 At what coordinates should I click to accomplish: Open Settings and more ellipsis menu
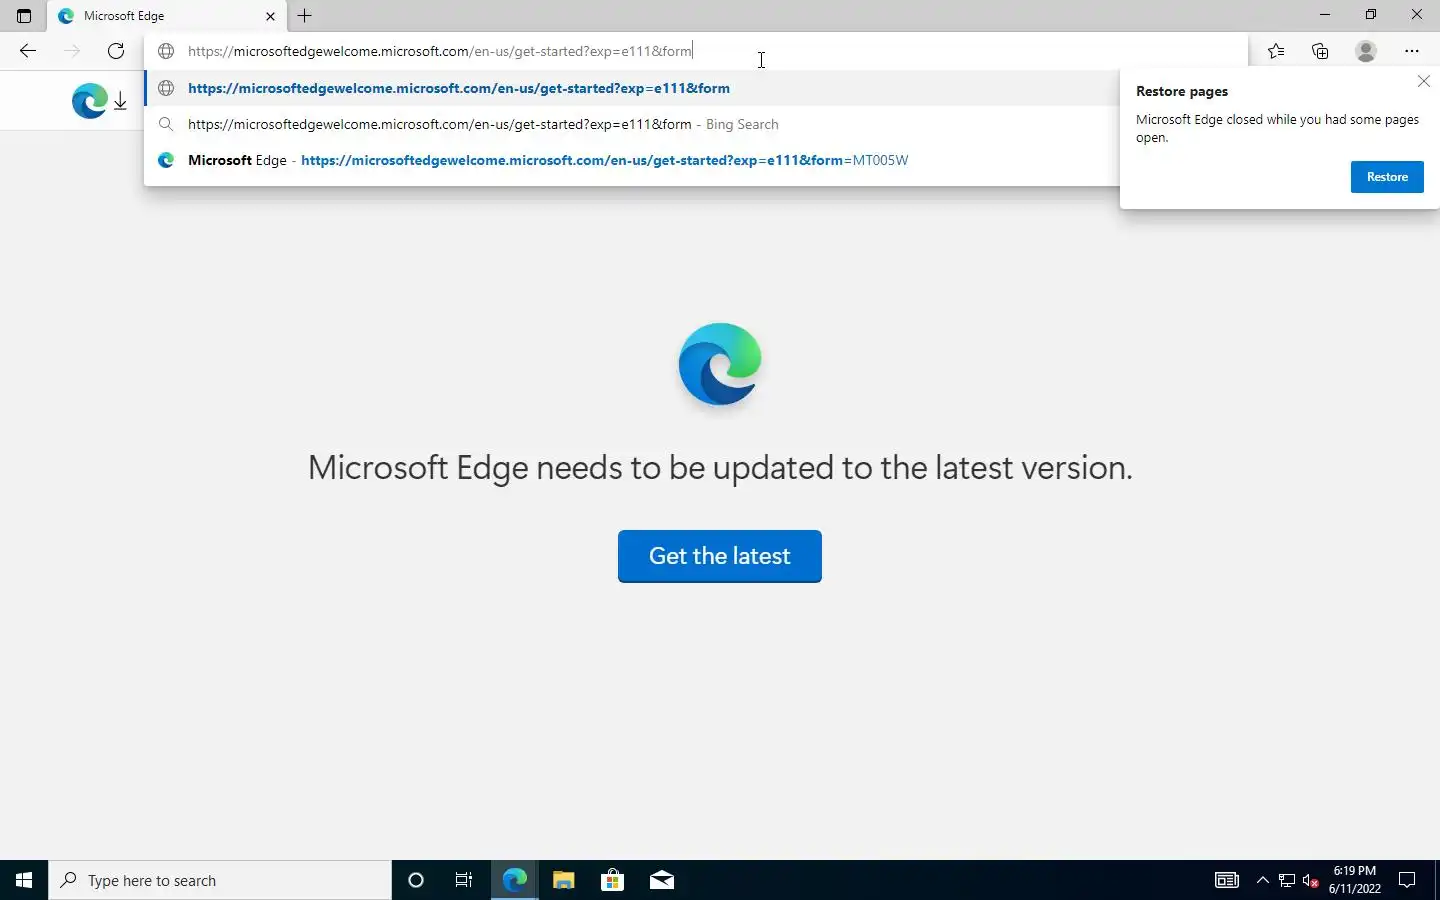(x=1412, y=51)
